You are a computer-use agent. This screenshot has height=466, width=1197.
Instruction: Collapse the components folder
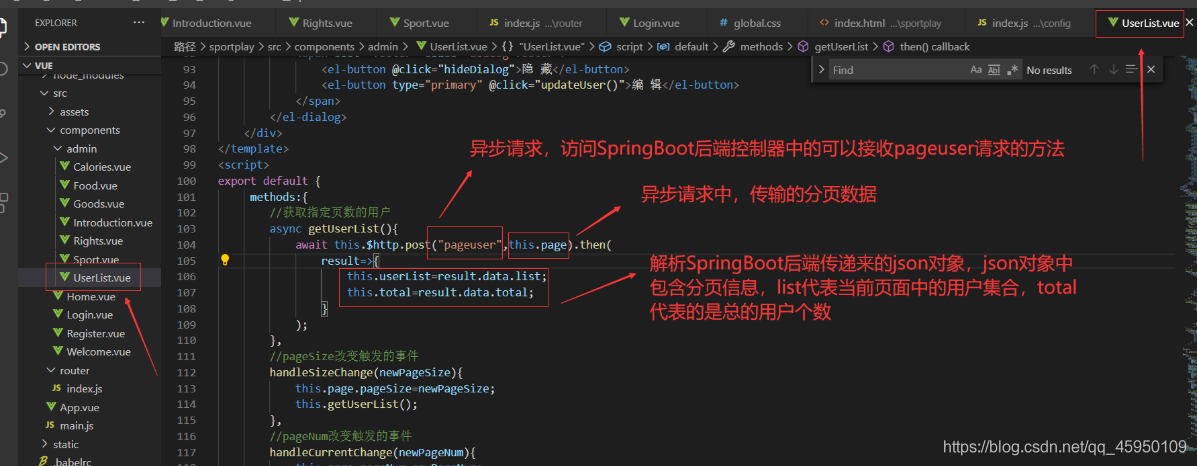click(x=82, y=130)
